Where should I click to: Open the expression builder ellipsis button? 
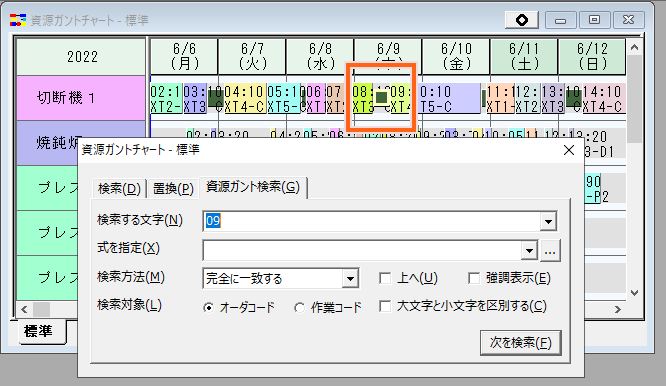[x=550, y=251]
